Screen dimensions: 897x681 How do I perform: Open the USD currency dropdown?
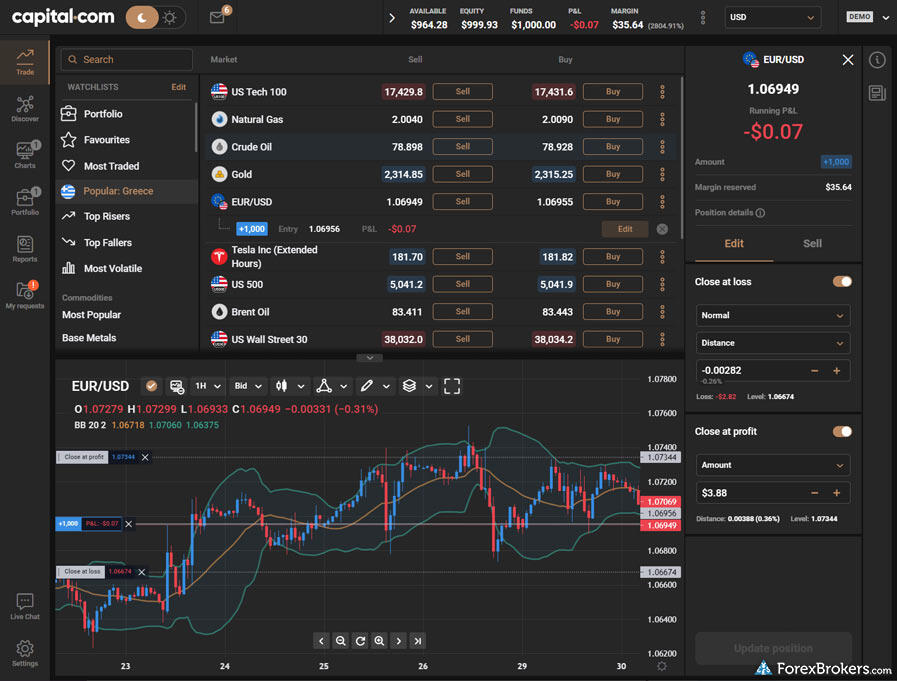773,17
